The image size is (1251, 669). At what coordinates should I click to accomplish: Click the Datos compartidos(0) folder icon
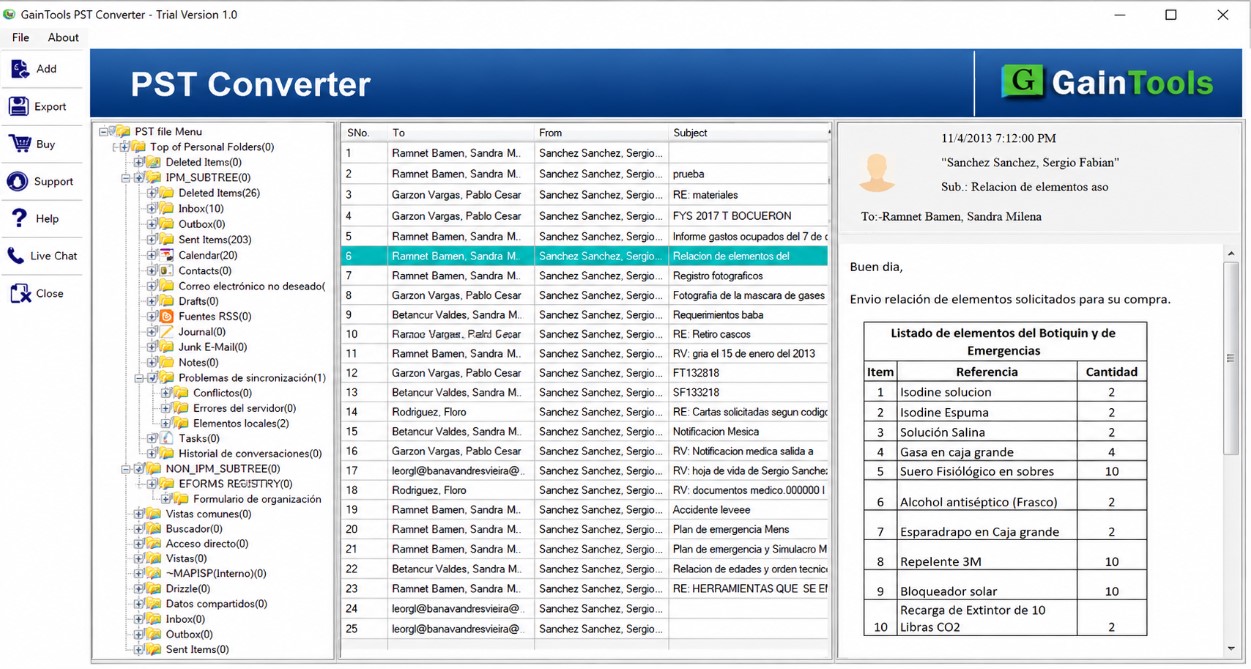point(154,604)
